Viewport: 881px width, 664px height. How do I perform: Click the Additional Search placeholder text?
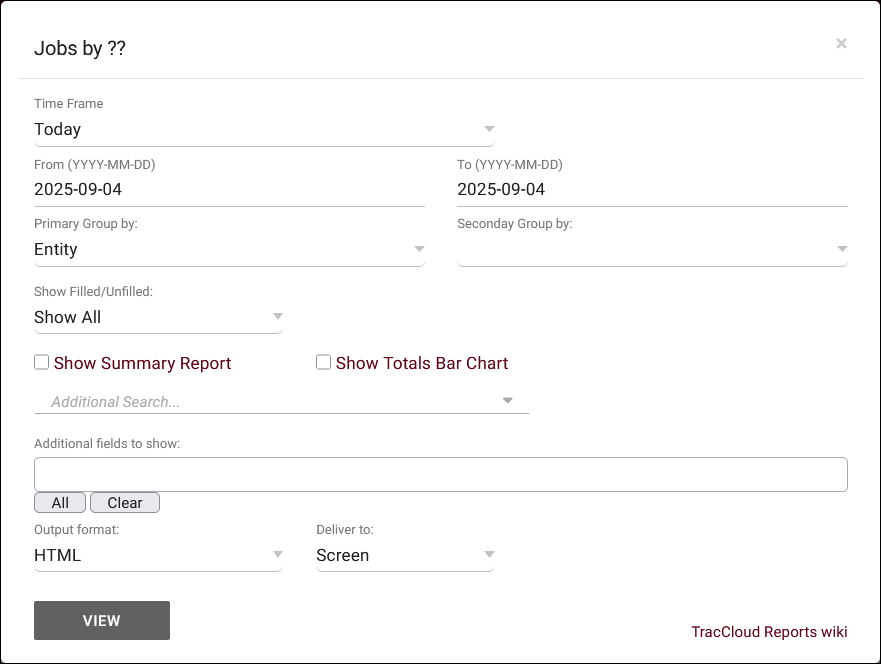(116, 402)
